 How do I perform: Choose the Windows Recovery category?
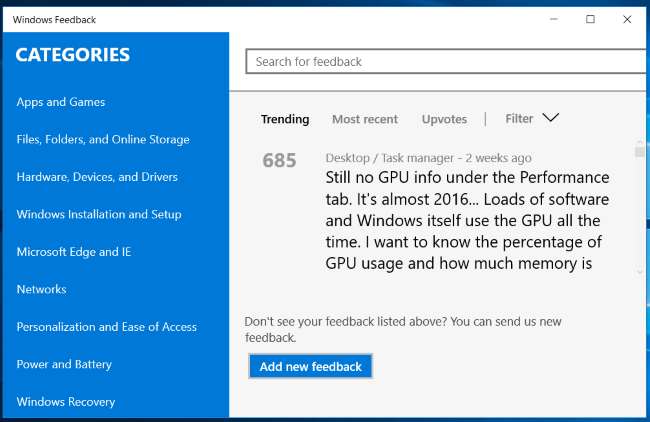tap(66, 402)
